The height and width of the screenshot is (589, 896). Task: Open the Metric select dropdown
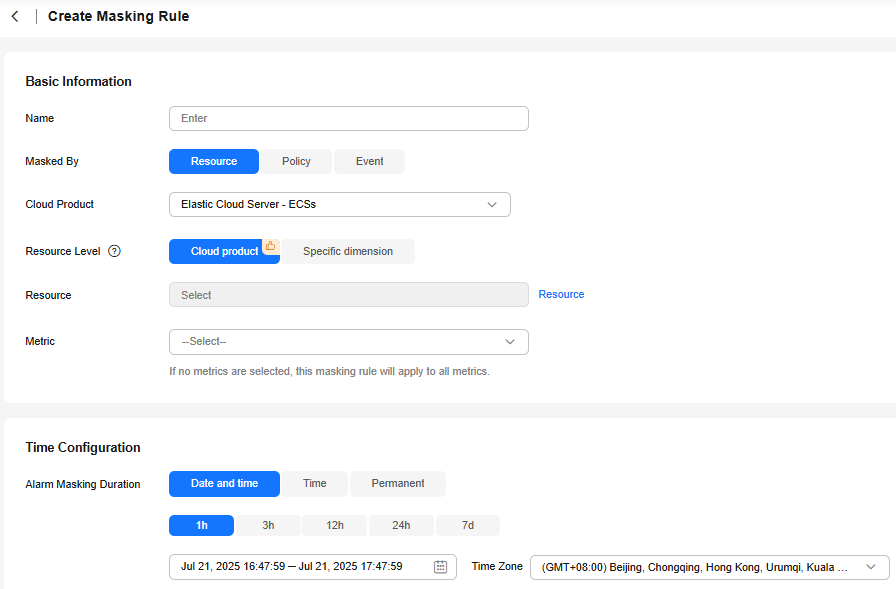coord(349,342)
